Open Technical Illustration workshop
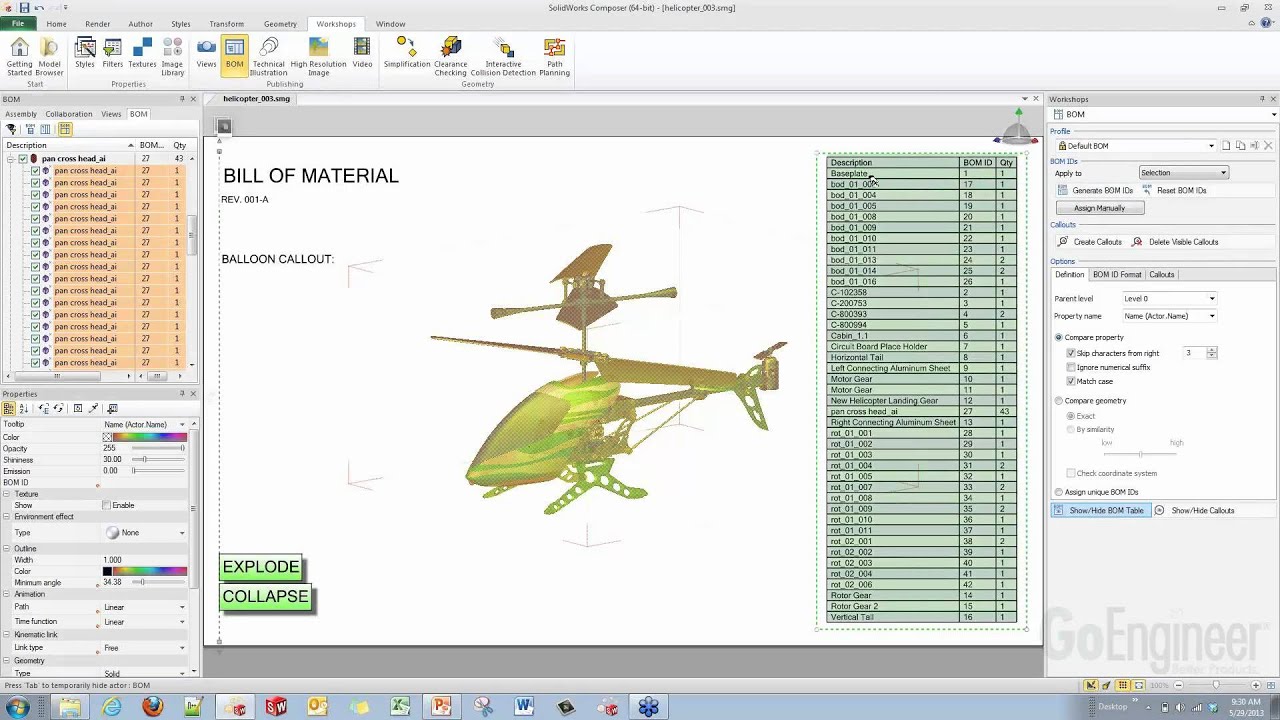Screen dimensions: 1280x720 [x=268, y=57]
